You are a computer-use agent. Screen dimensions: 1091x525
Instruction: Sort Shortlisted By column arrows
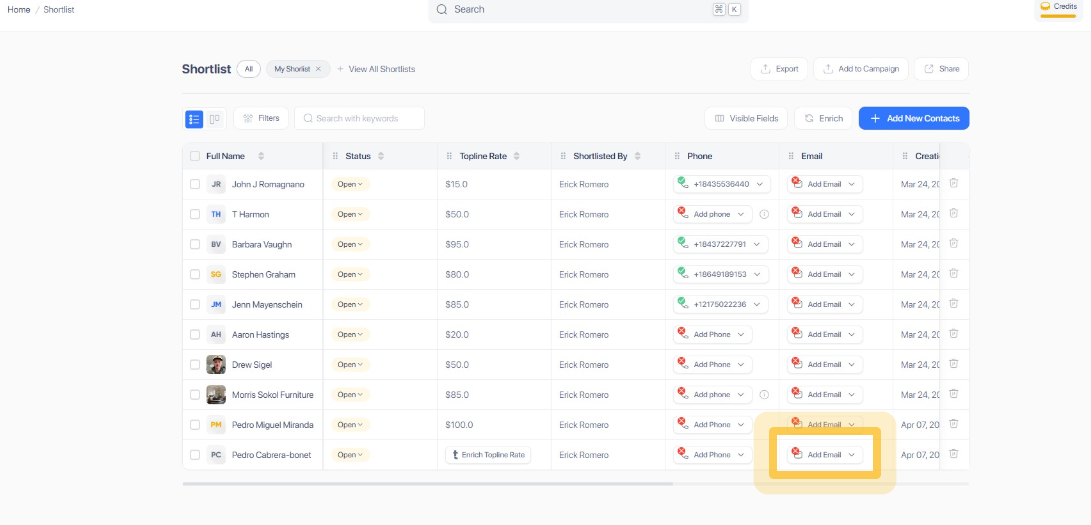click(637, 156)
